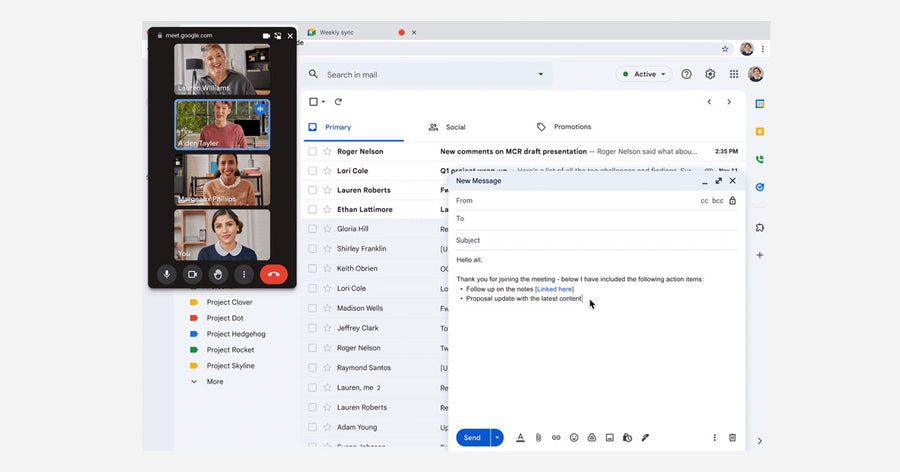This screenshot has height=472, width=900.
Task: Open the Linked here link
Action: [554, 289]
